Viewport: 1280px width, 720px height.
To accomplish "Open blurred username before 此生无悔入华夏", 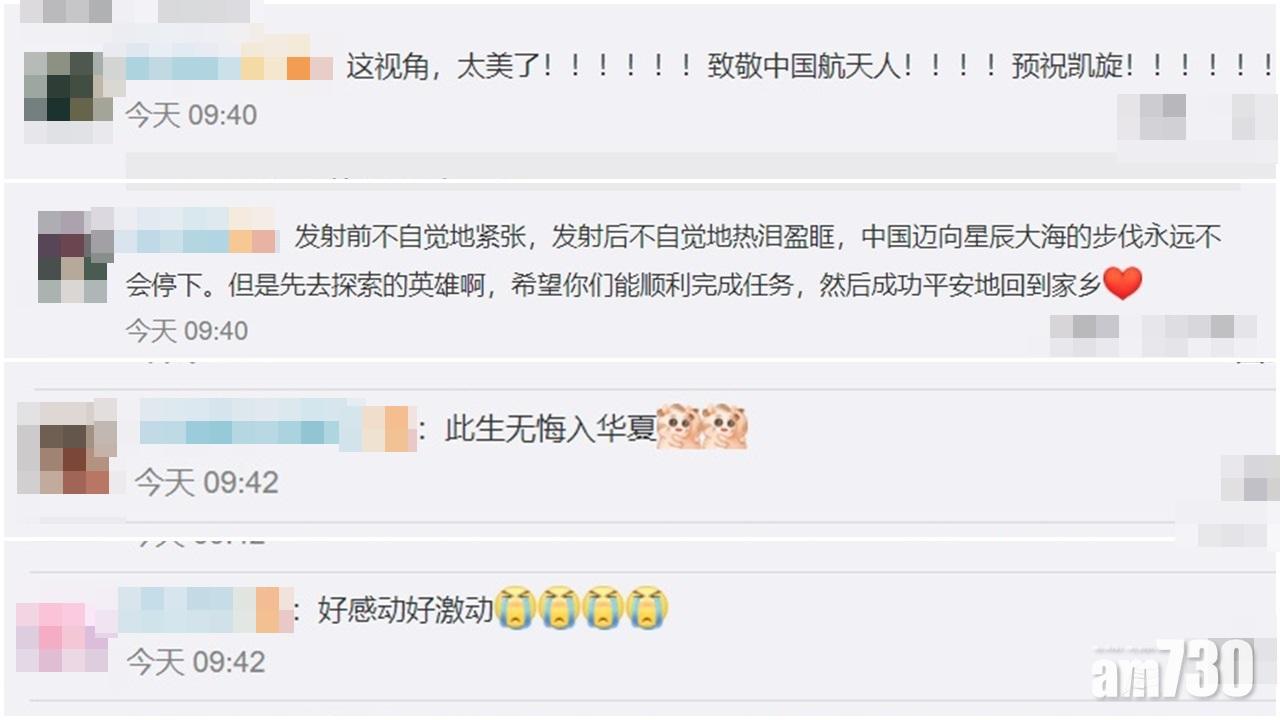I will click(277, 424).
